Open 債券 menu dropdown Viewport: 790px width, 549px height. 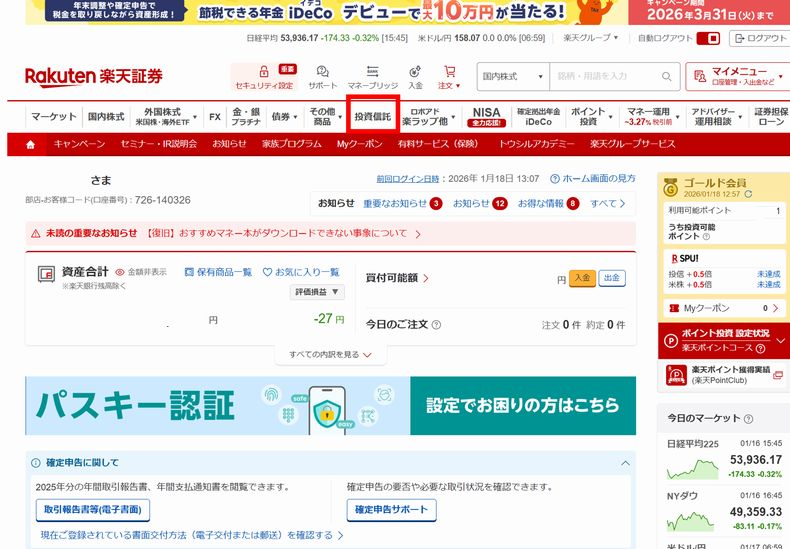pyautogui.click(x=284, y=117)
